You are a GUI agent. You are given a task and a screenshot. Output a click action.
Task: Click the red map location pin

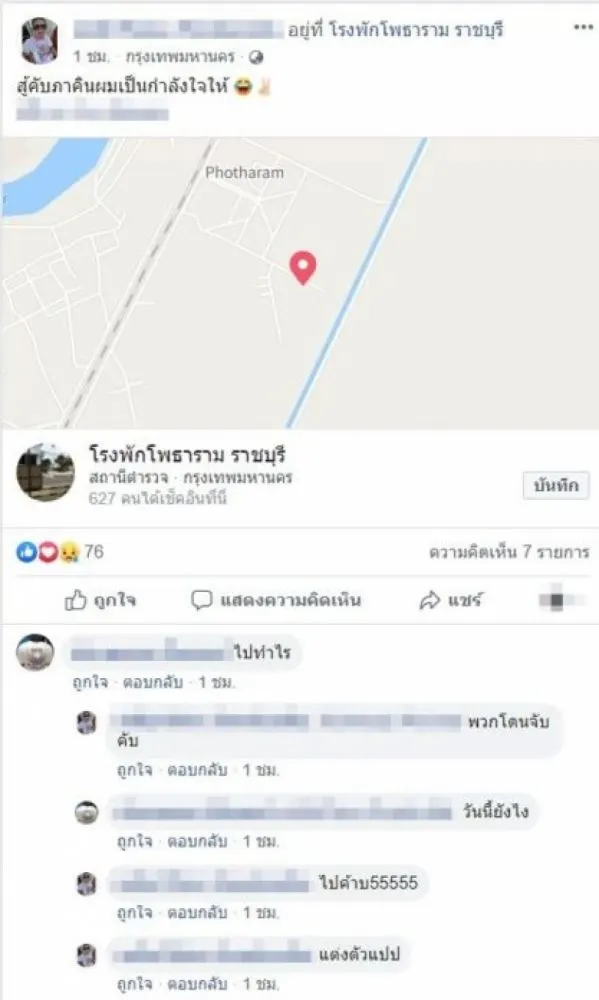tap(303, 268)
